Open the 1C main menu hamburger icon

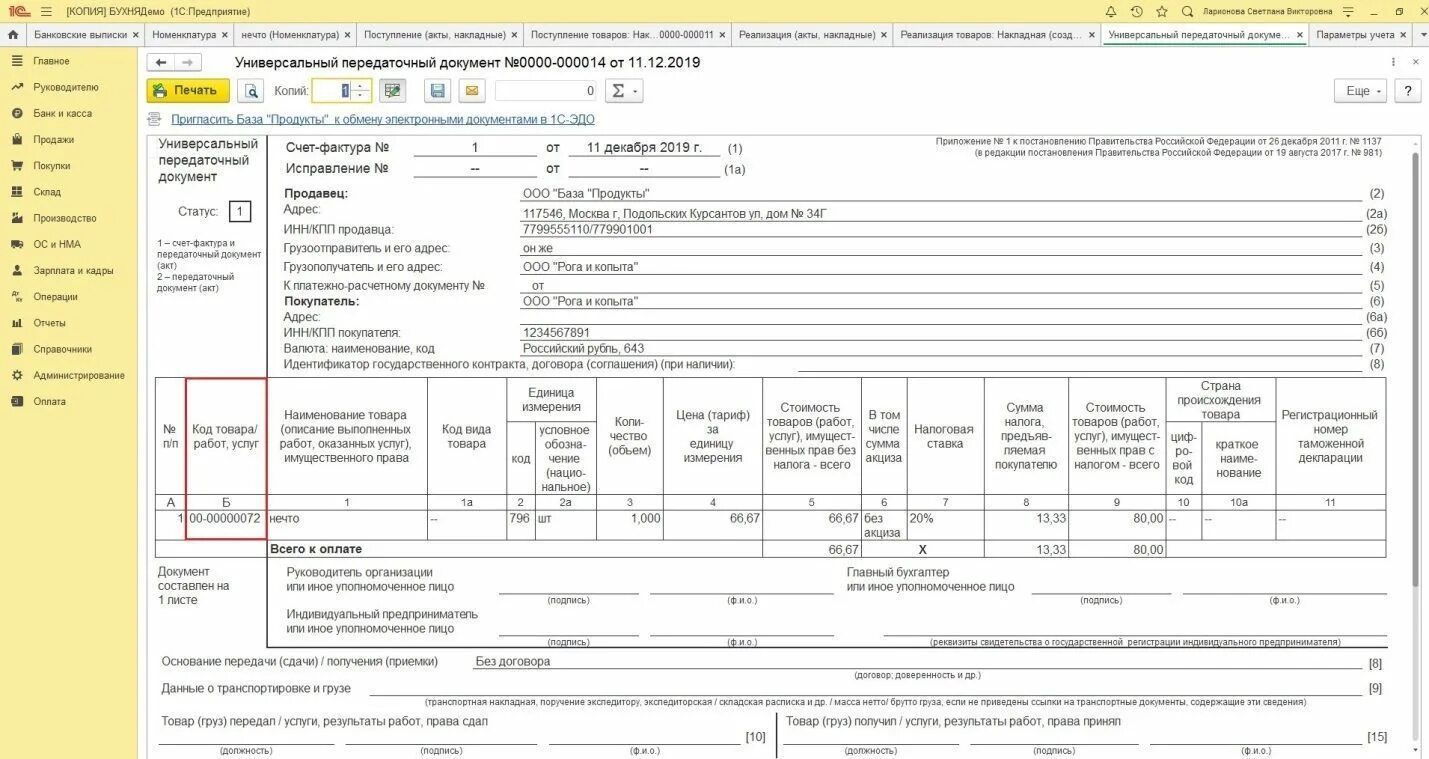(46, 11)
